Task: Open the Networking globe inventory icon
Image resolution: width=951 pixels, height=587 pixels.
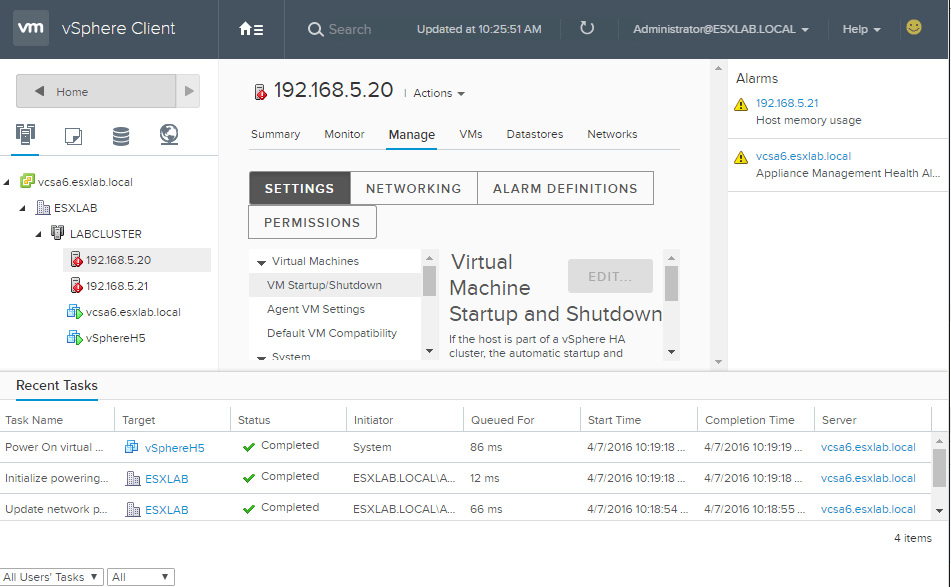Action: click(169, 135)
